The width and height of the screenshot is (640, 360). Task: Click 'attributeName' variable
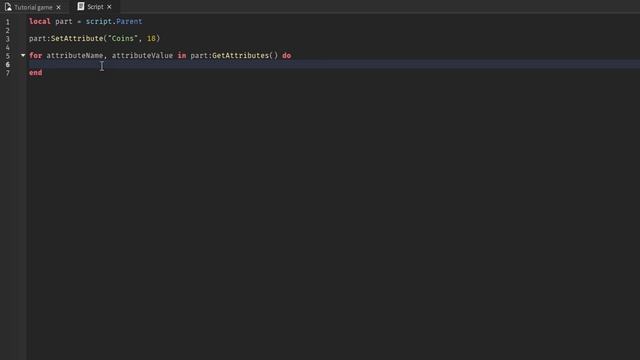tap(75, 55)
